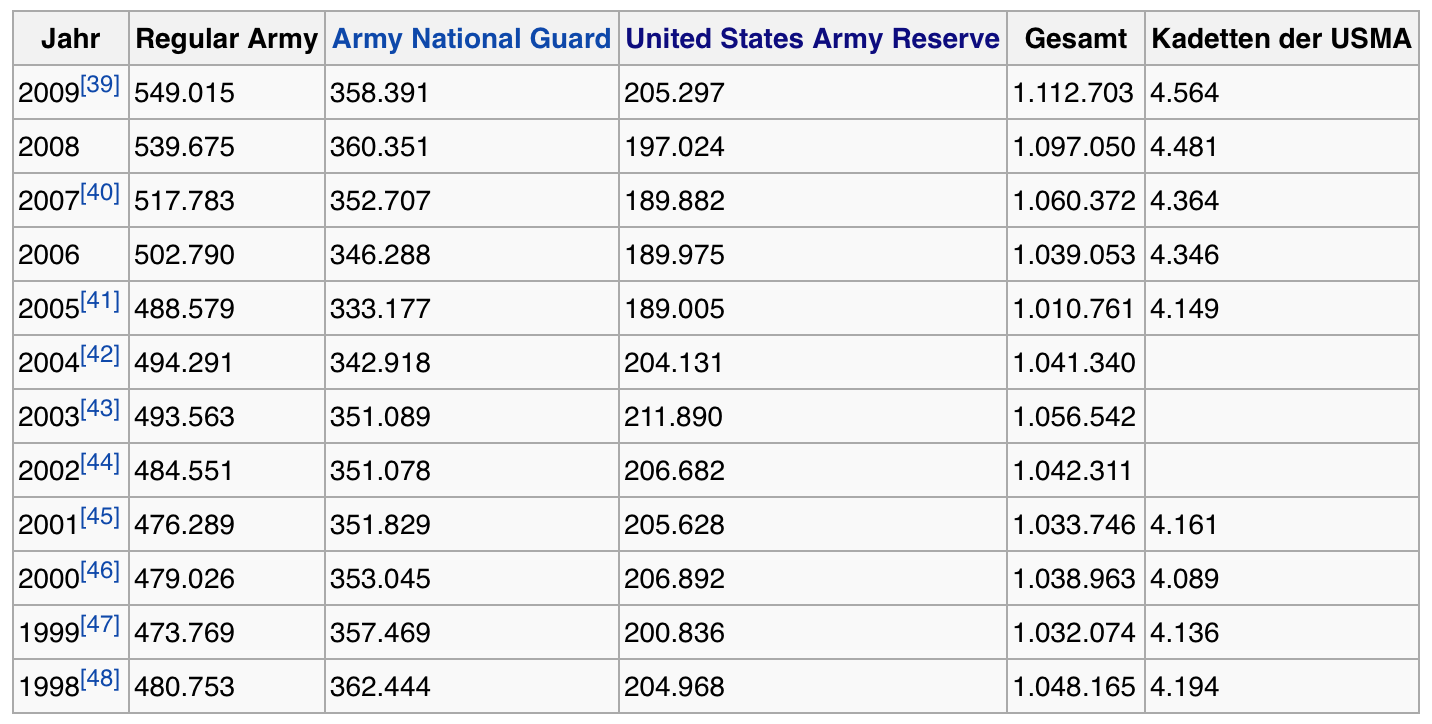Click National Guard value 351.089

[x=380, y=417]
